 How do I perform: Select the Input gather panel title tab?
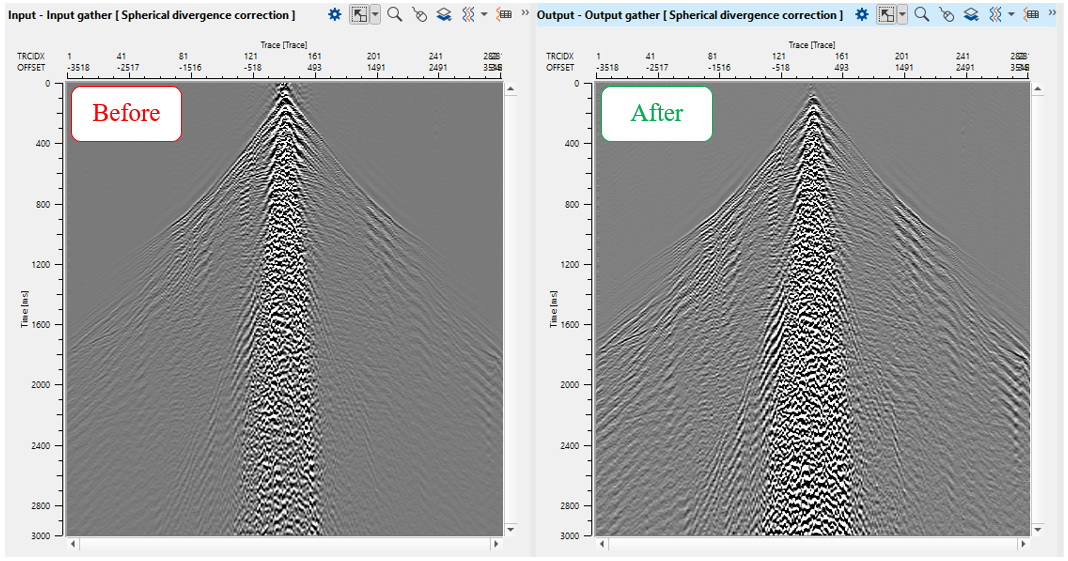(152, 15)
